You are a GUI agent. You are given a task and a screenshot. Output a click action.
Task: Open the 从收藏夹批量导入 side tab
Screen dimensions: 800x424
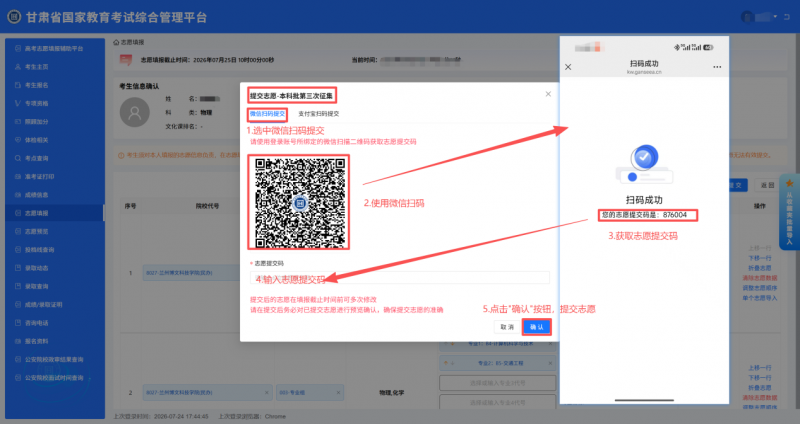789,212
